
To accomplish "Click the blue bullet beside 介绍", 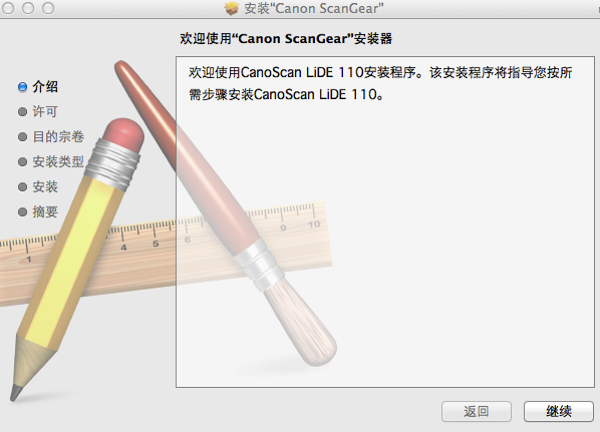I will pos(23,87).
